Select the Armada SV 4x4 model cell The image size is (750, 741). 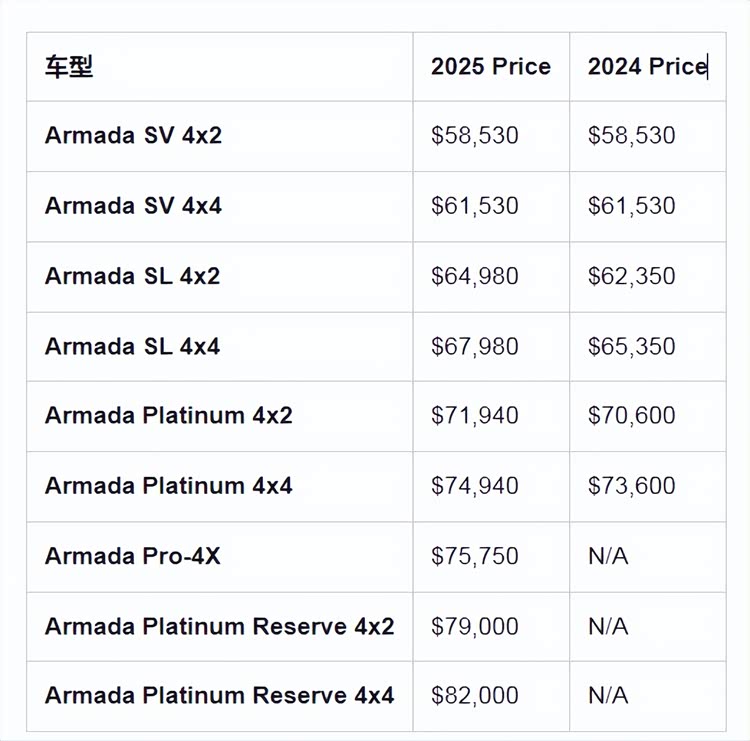pos(133,206)
